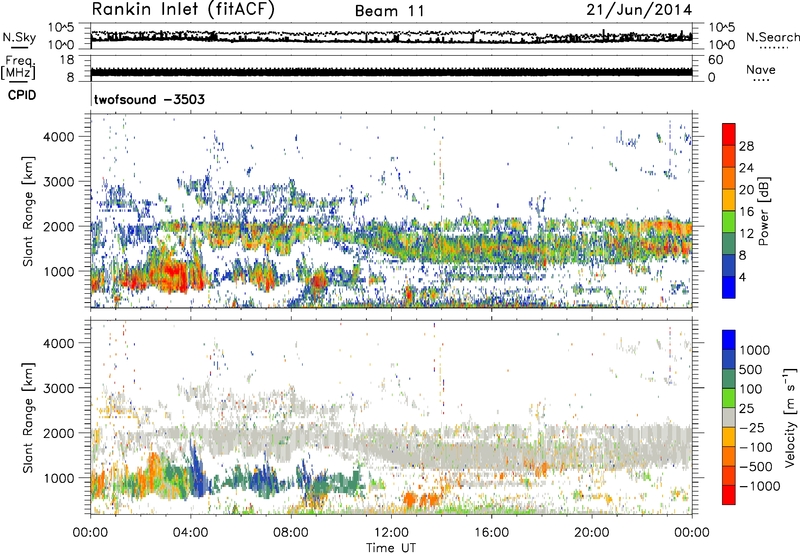The height and width of the screenshot is (554, 800).
Task: Click the '3000' tick of the velocity panel
Action: [58, 388]
